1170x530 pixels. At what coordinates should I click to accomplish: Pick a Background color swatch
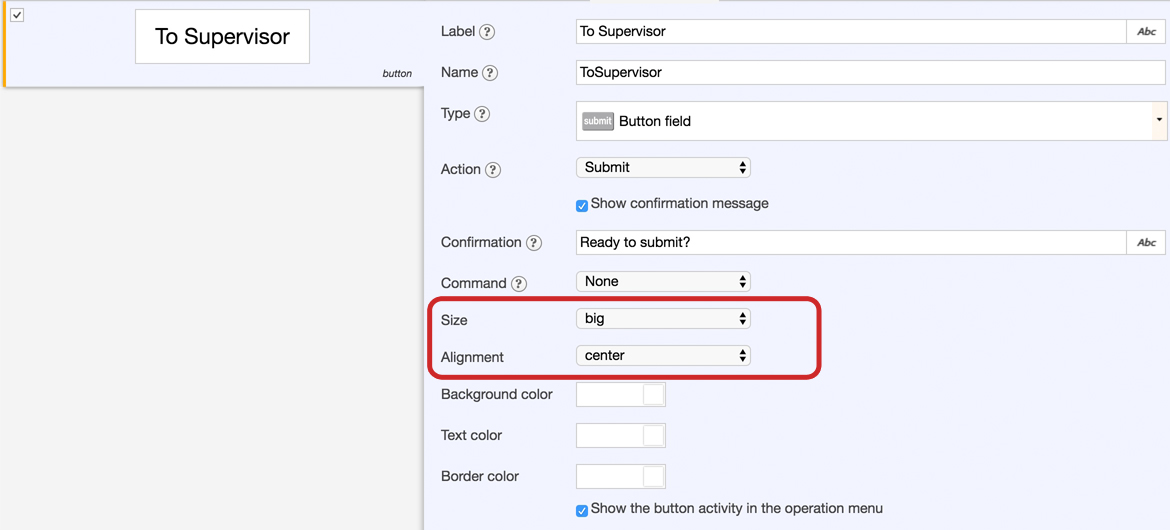tap(621, 395)
